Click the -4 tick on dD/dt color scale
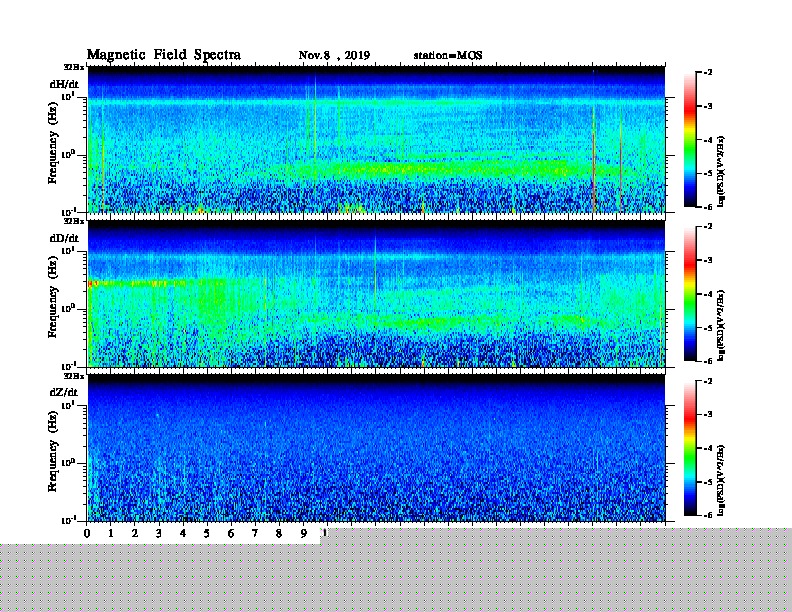 point(708,294)
